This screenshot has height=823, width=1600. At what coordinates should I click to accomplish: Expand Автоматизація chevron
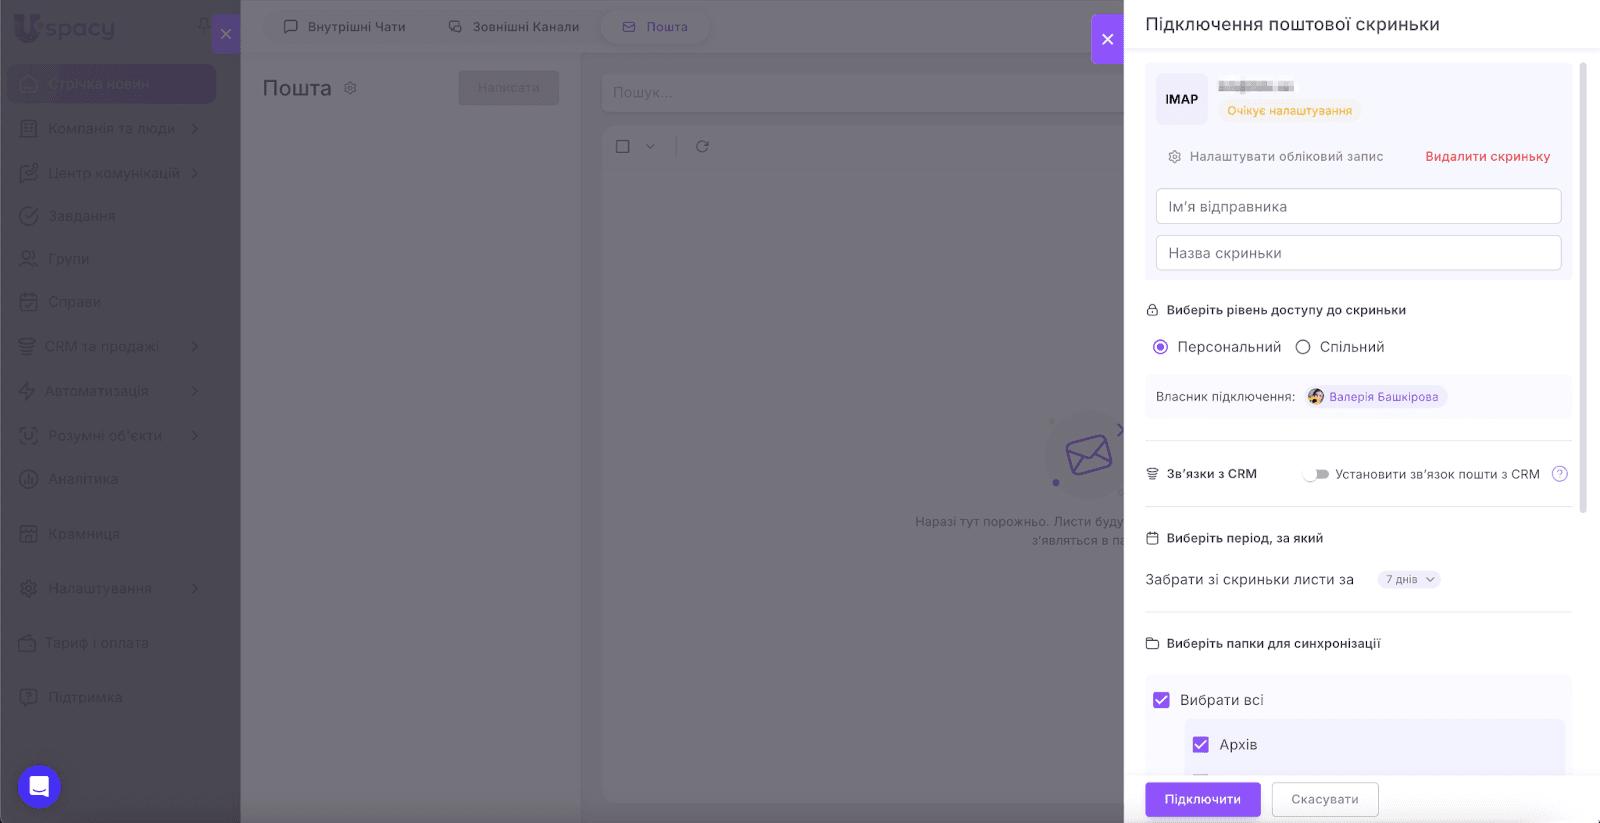[x=195, y=391]
